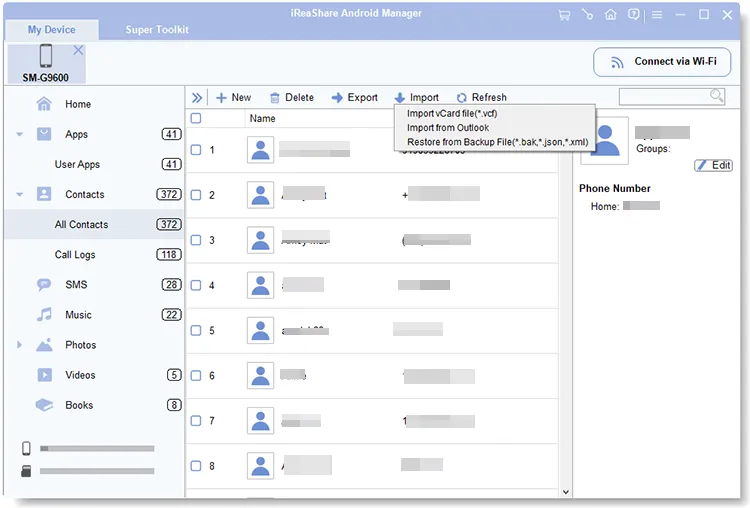Check the checkbox for contact row 6

[196, 375]
